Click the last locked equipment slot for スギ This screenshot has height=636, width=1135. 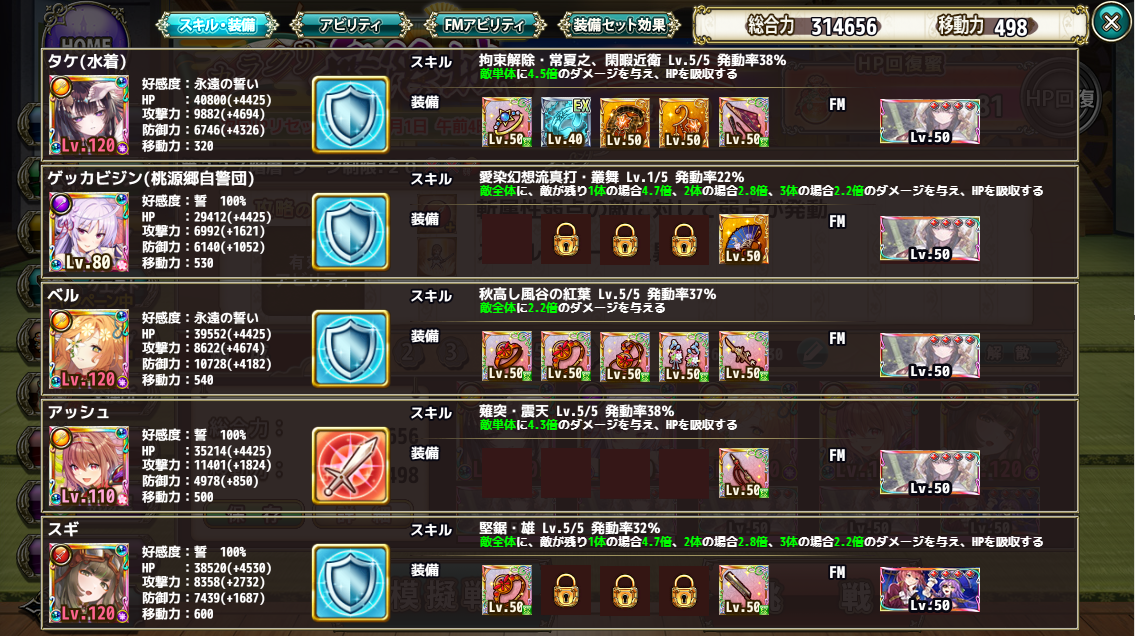coord(684,590)
